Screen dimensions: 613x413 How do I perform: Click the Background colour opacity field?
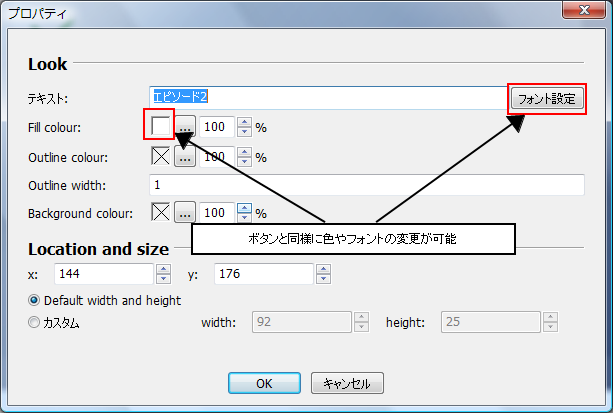click(x=217, y=213)
